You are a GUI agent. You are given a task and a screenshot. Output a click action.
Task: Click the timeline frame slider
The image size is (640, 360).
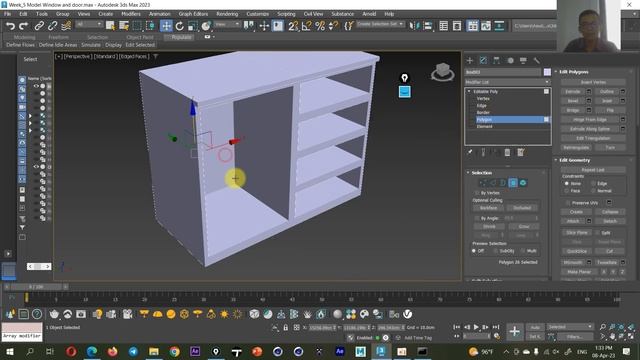tap(36, 287)
